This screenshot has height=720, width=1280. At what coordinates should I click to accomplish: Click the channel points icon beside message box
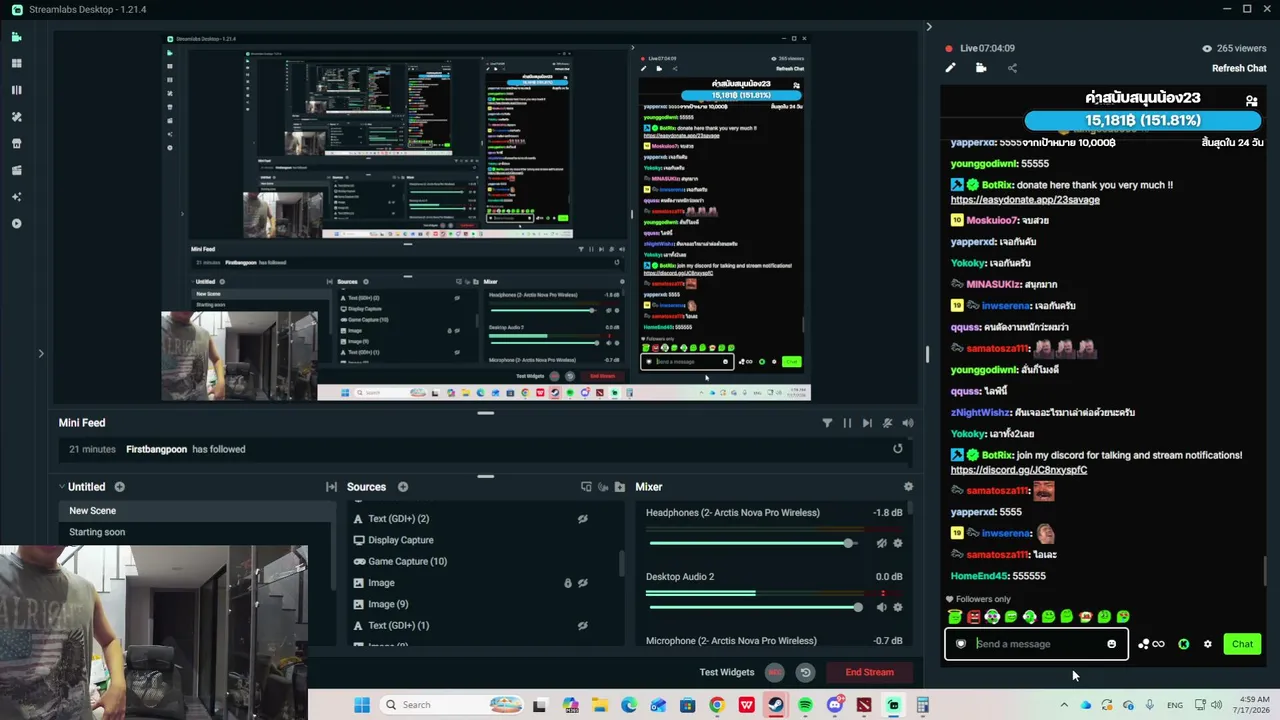(x=1151, y=644)
